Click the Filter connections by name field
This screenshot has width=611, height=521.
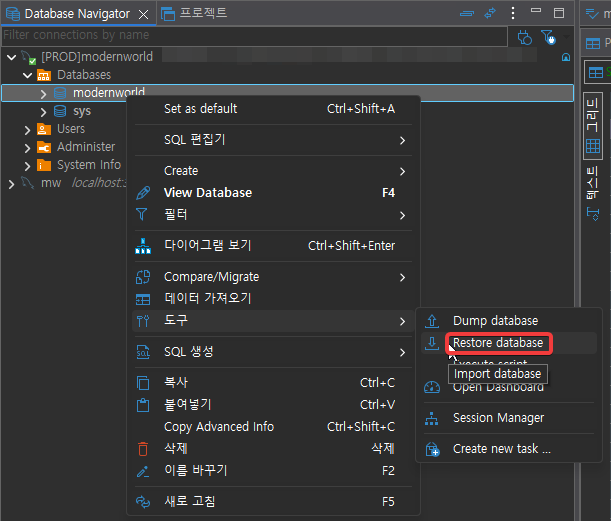250,35
